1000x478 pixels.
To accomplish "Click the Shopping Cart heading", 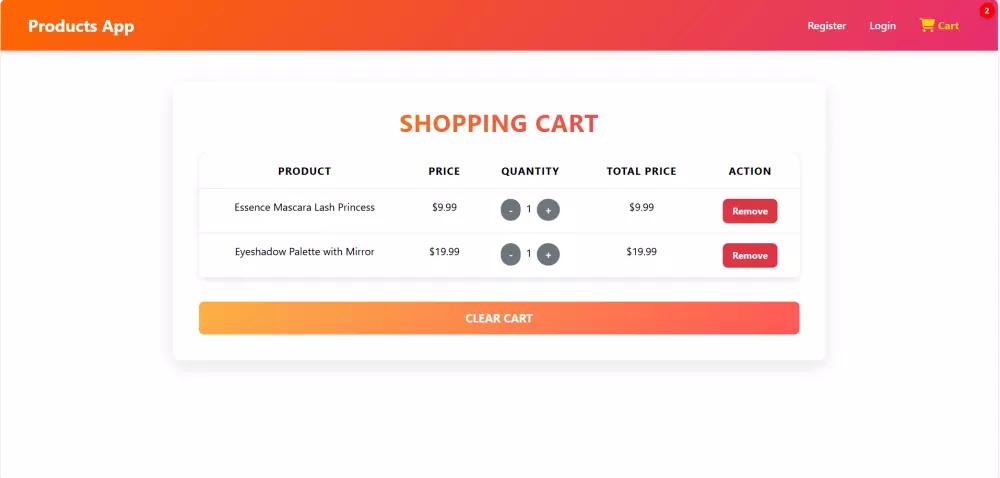I will coord(499,124).
